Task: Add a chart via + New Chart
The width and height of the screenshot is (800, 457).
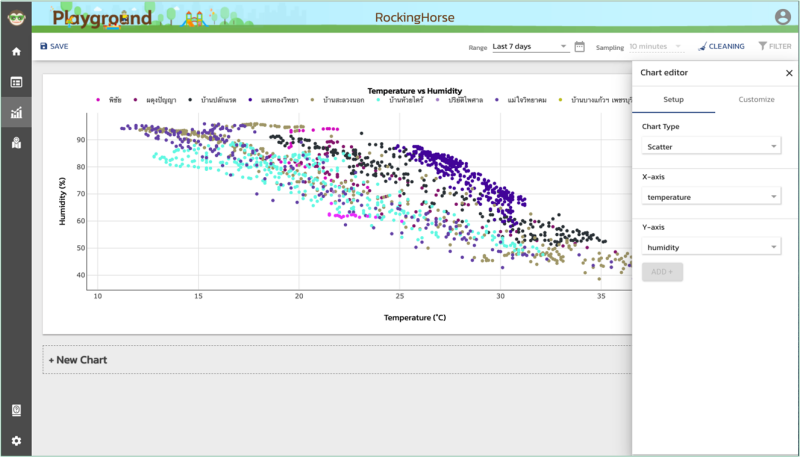Action: pos(78,360)
